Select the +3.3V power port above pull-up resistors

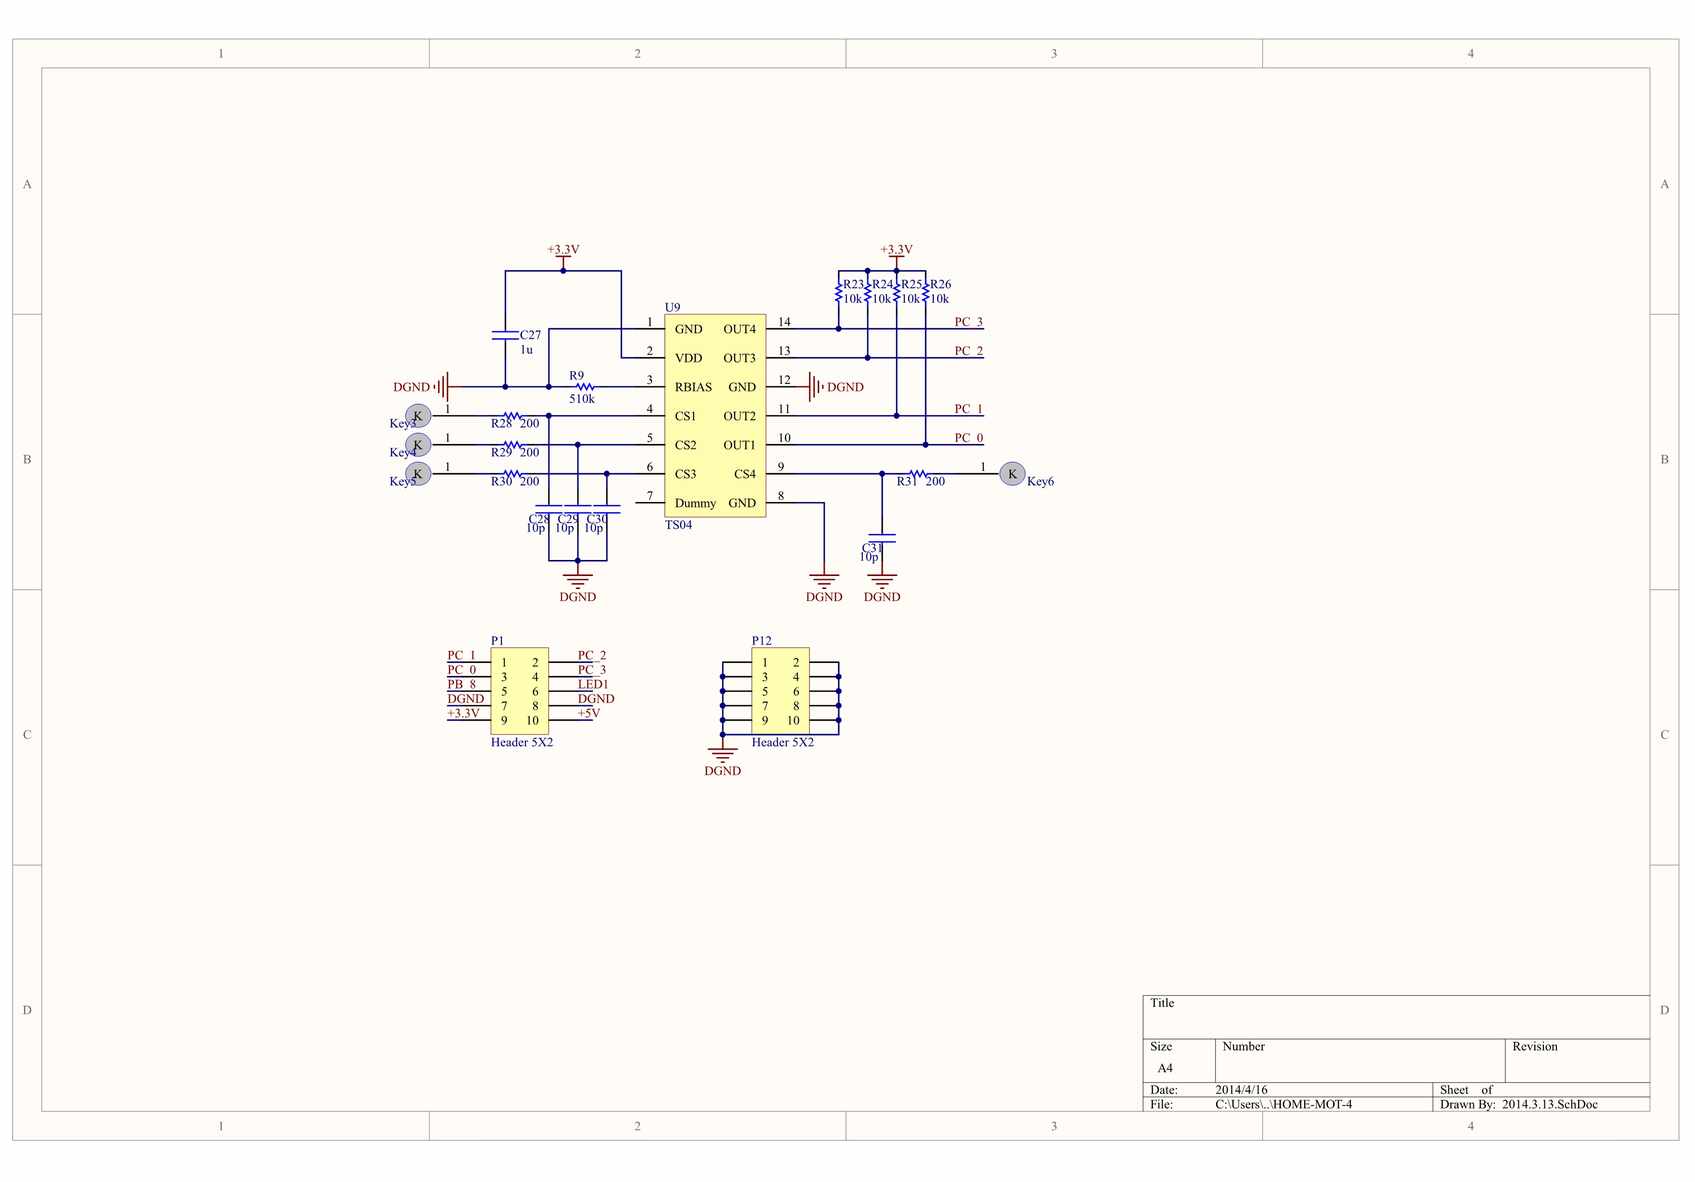pyautogui.click(x=896, y=255)
